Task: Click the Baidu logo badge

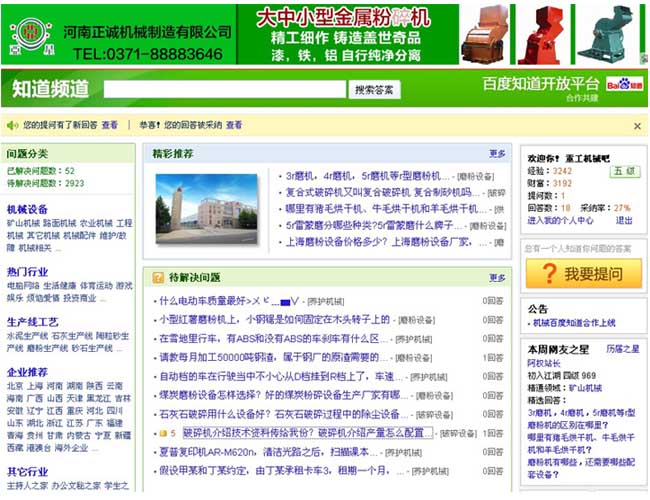Action: coord(625,85)
